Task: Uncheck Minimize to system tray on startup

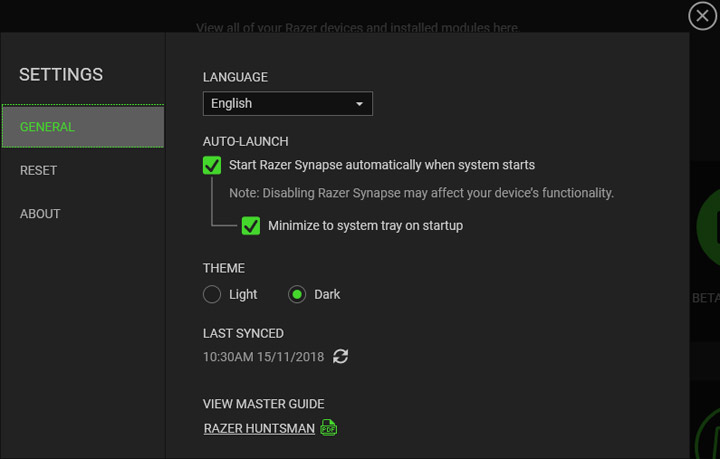Action: point(251,226)
